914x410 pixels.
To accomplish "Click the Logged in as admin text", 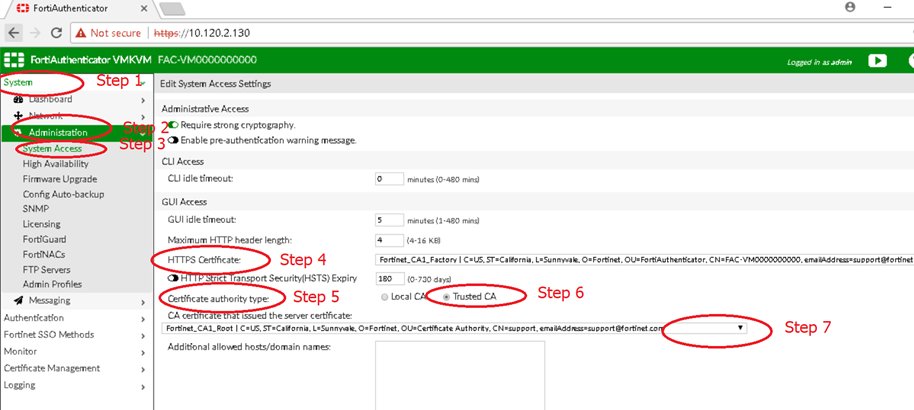I will tap(820, 62).
